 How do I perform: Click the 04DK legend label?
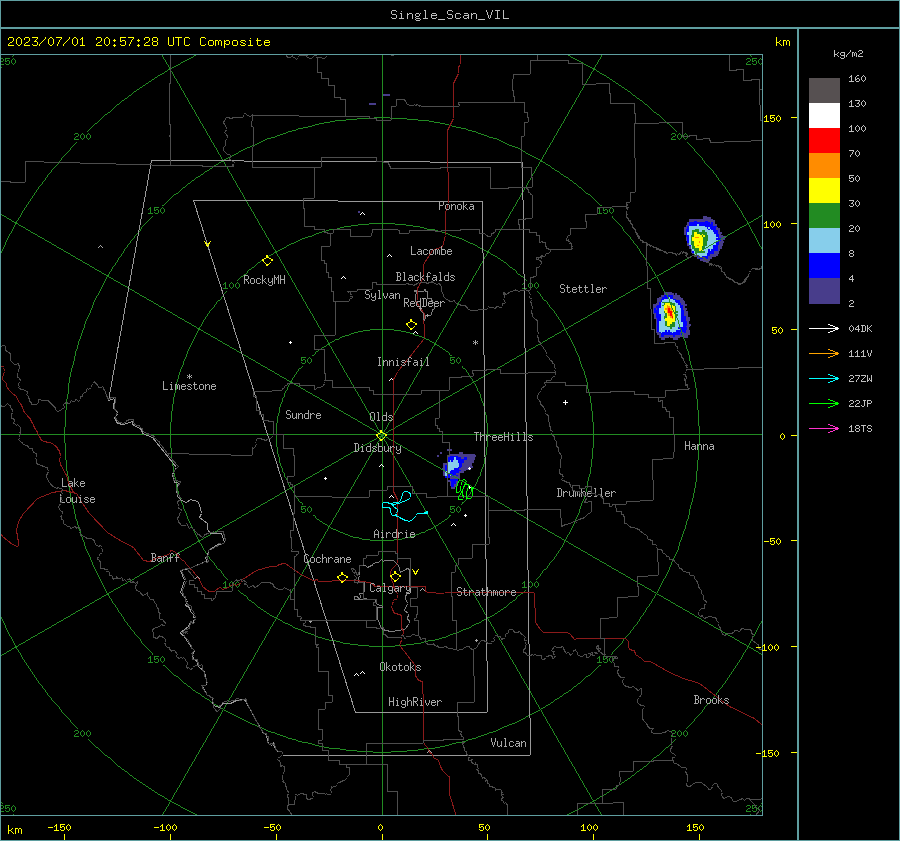coord(860,328)
